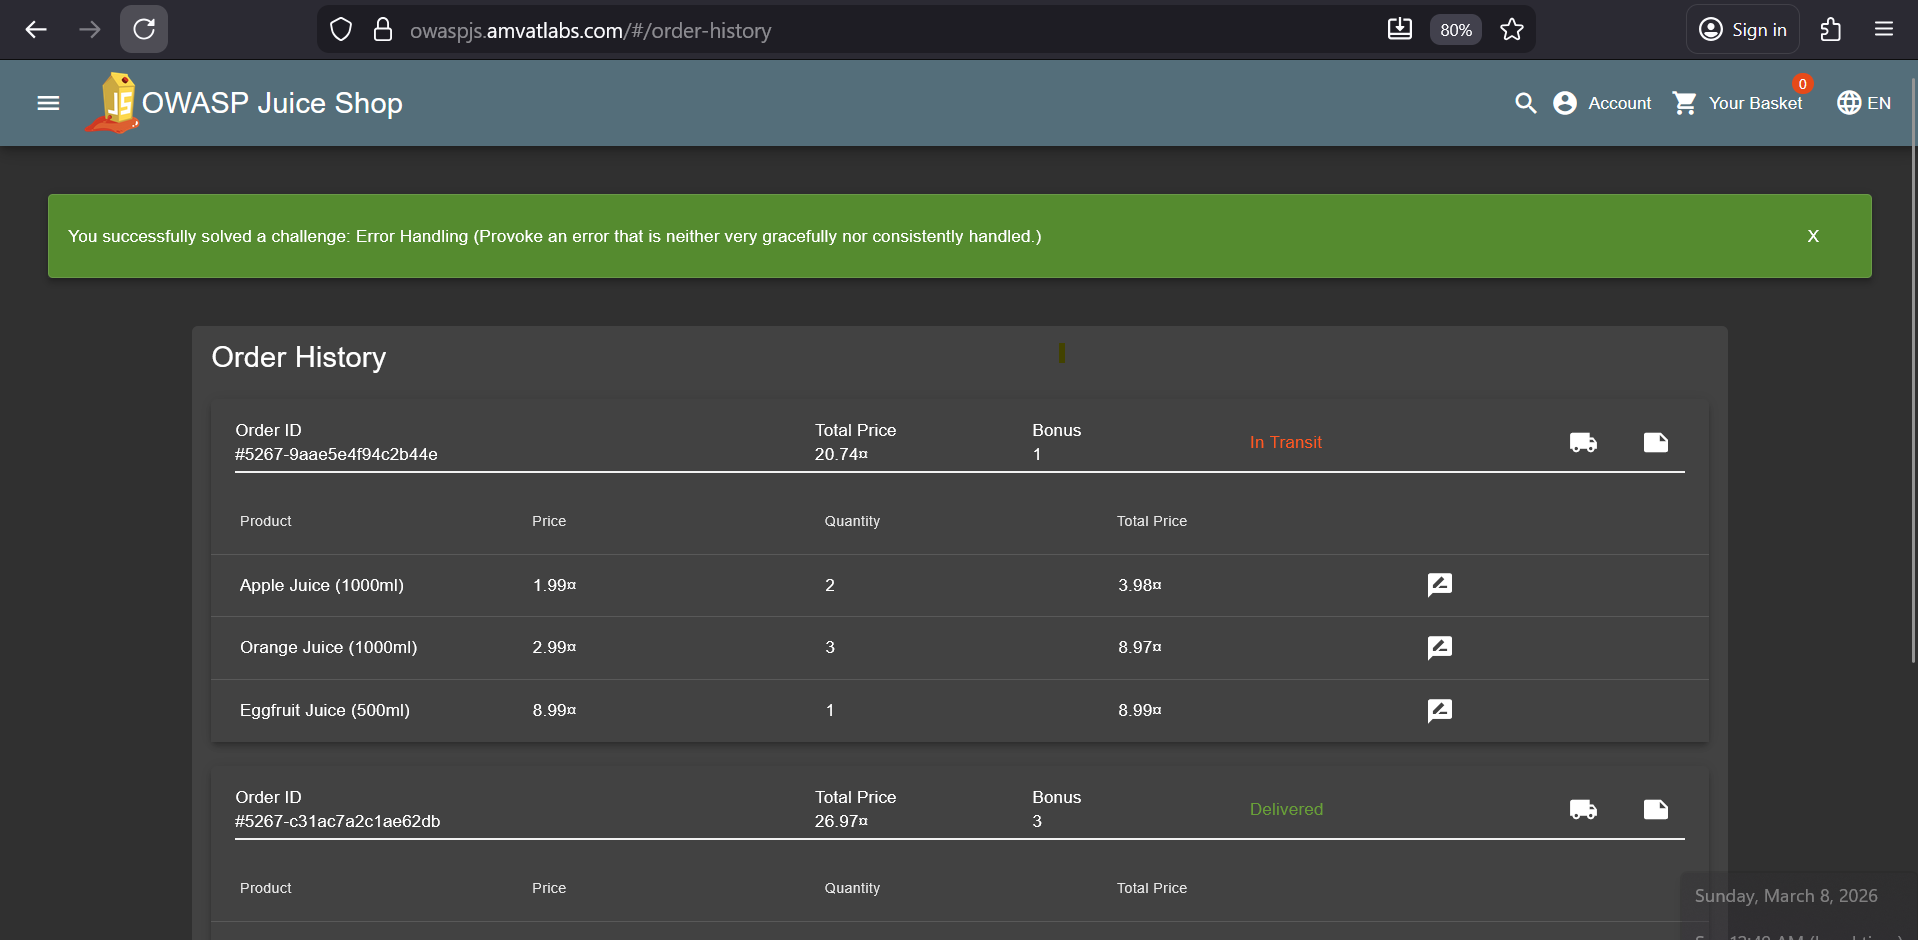Open the search magnifier icon
This screenshot has height=940, width=1918.
pyautogui.click(x=1525, y=103)
